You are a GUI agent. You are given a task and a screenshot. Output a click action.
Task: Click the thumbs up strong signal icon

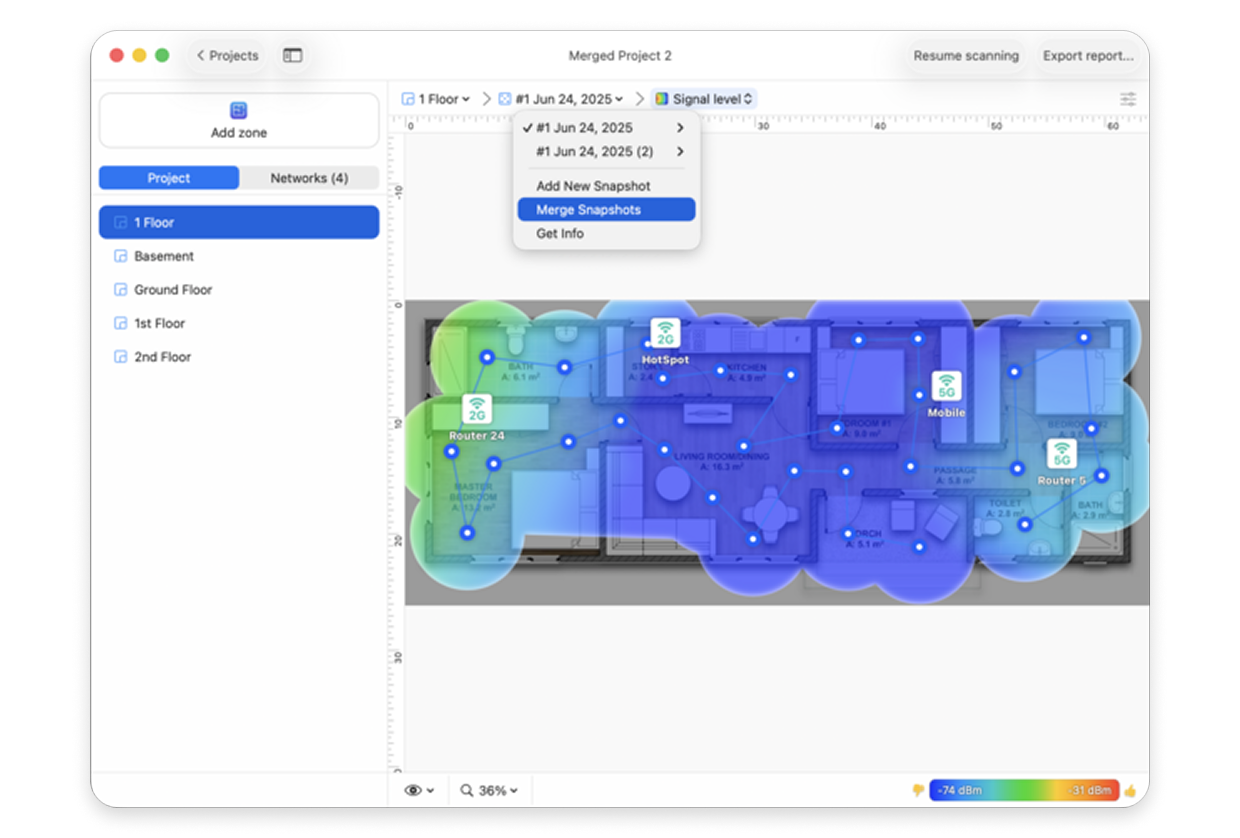point(1130,791)
